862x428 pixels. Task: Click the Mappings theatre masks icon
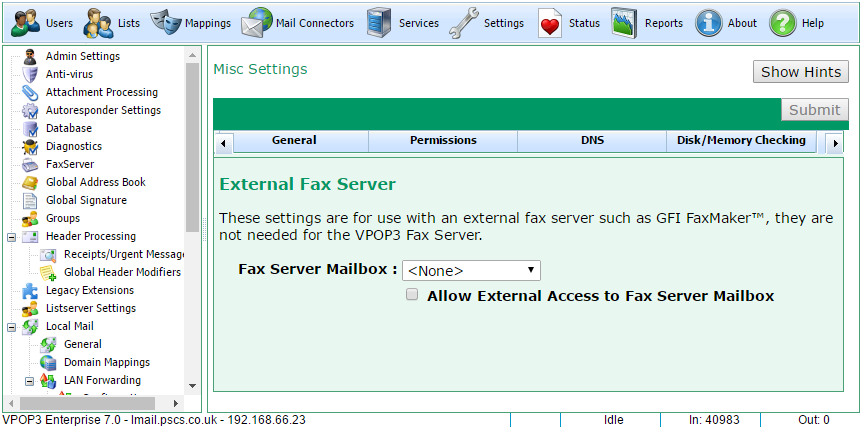[165, 23]
